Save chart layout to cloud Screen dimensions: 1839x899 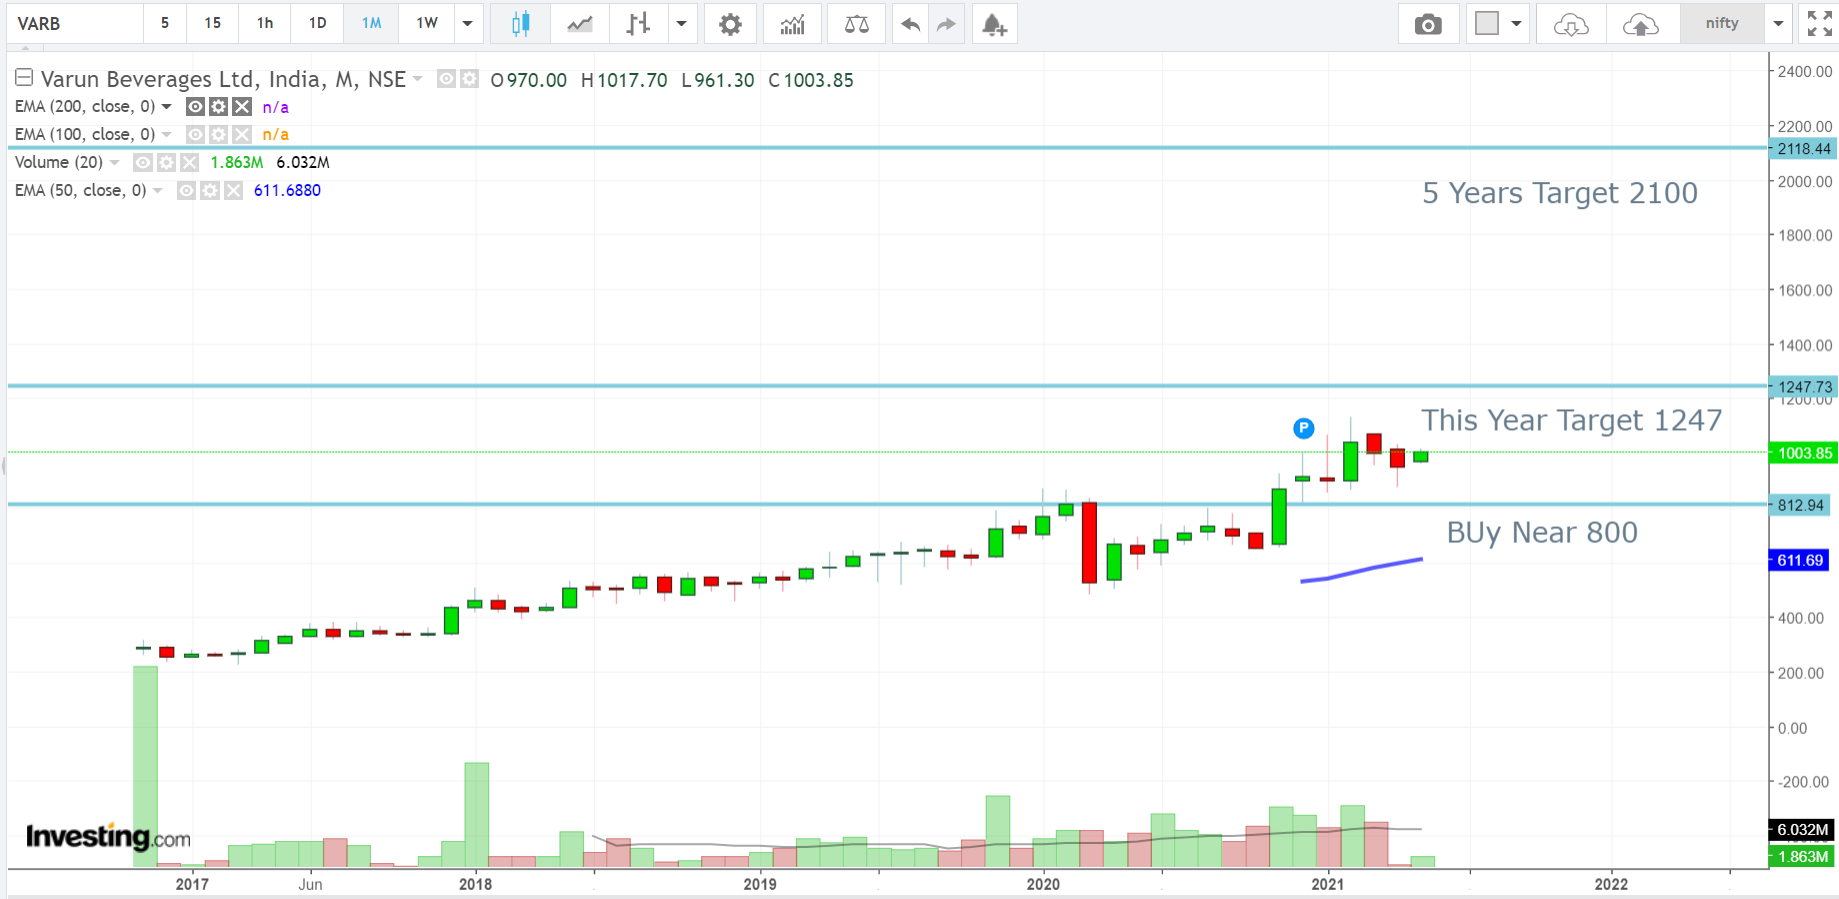[1641, 24]
